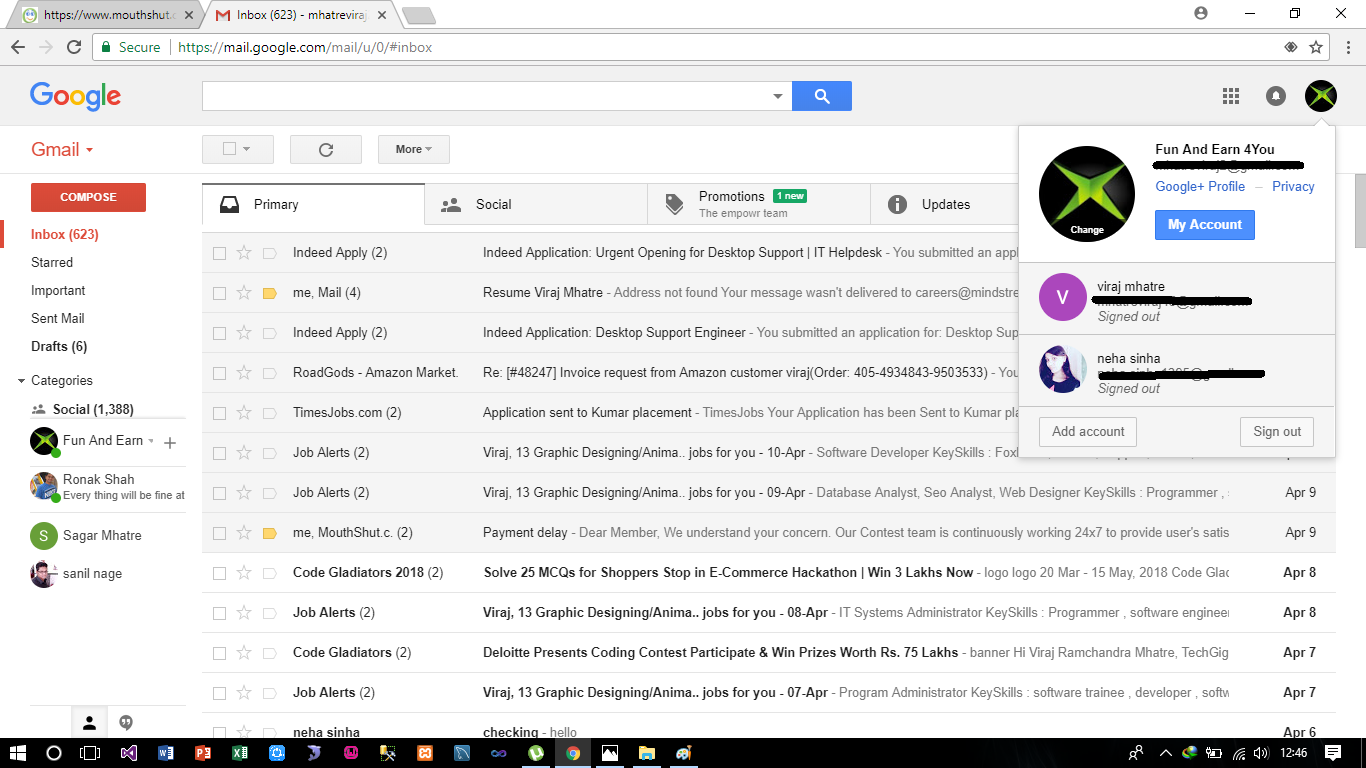Open the Google apps grid icon

tap(1231, 96)
